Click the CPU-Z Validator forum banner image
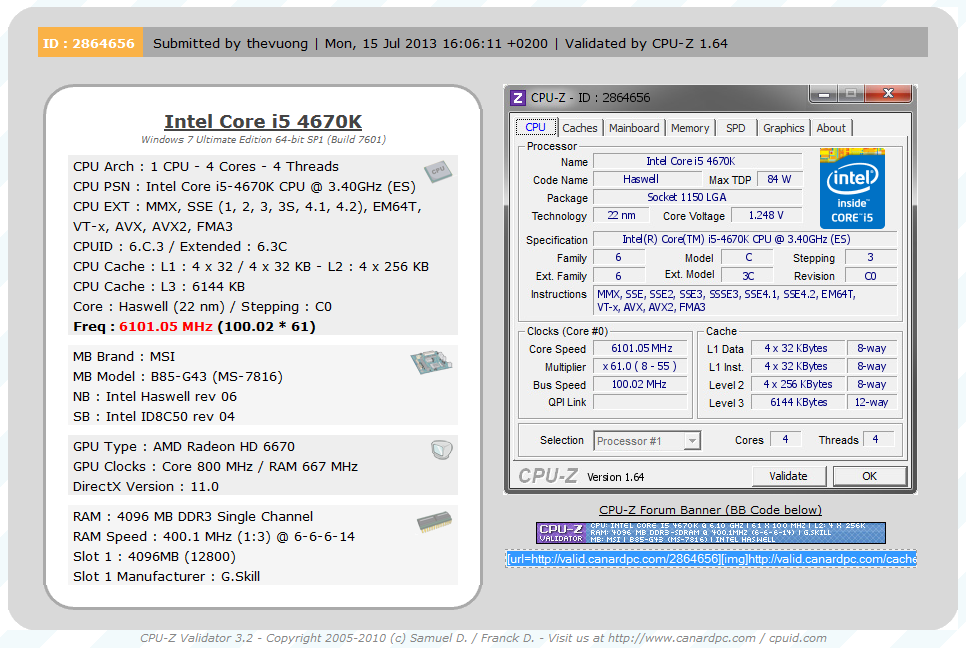Viewport: 966px width, 648px height. pyautogui.click(x=710, y=533)
